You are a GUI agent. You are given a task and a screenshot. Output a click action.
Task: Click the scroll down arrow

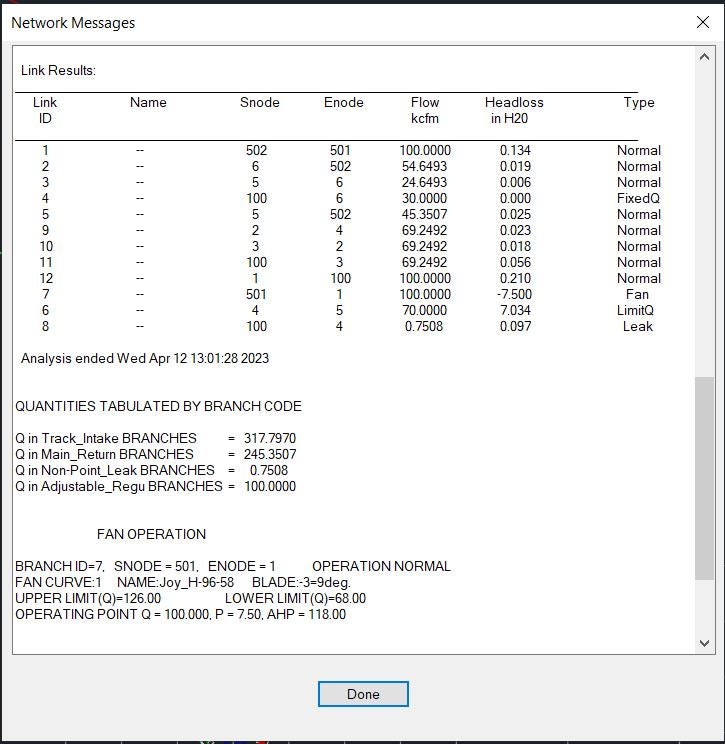705,643
